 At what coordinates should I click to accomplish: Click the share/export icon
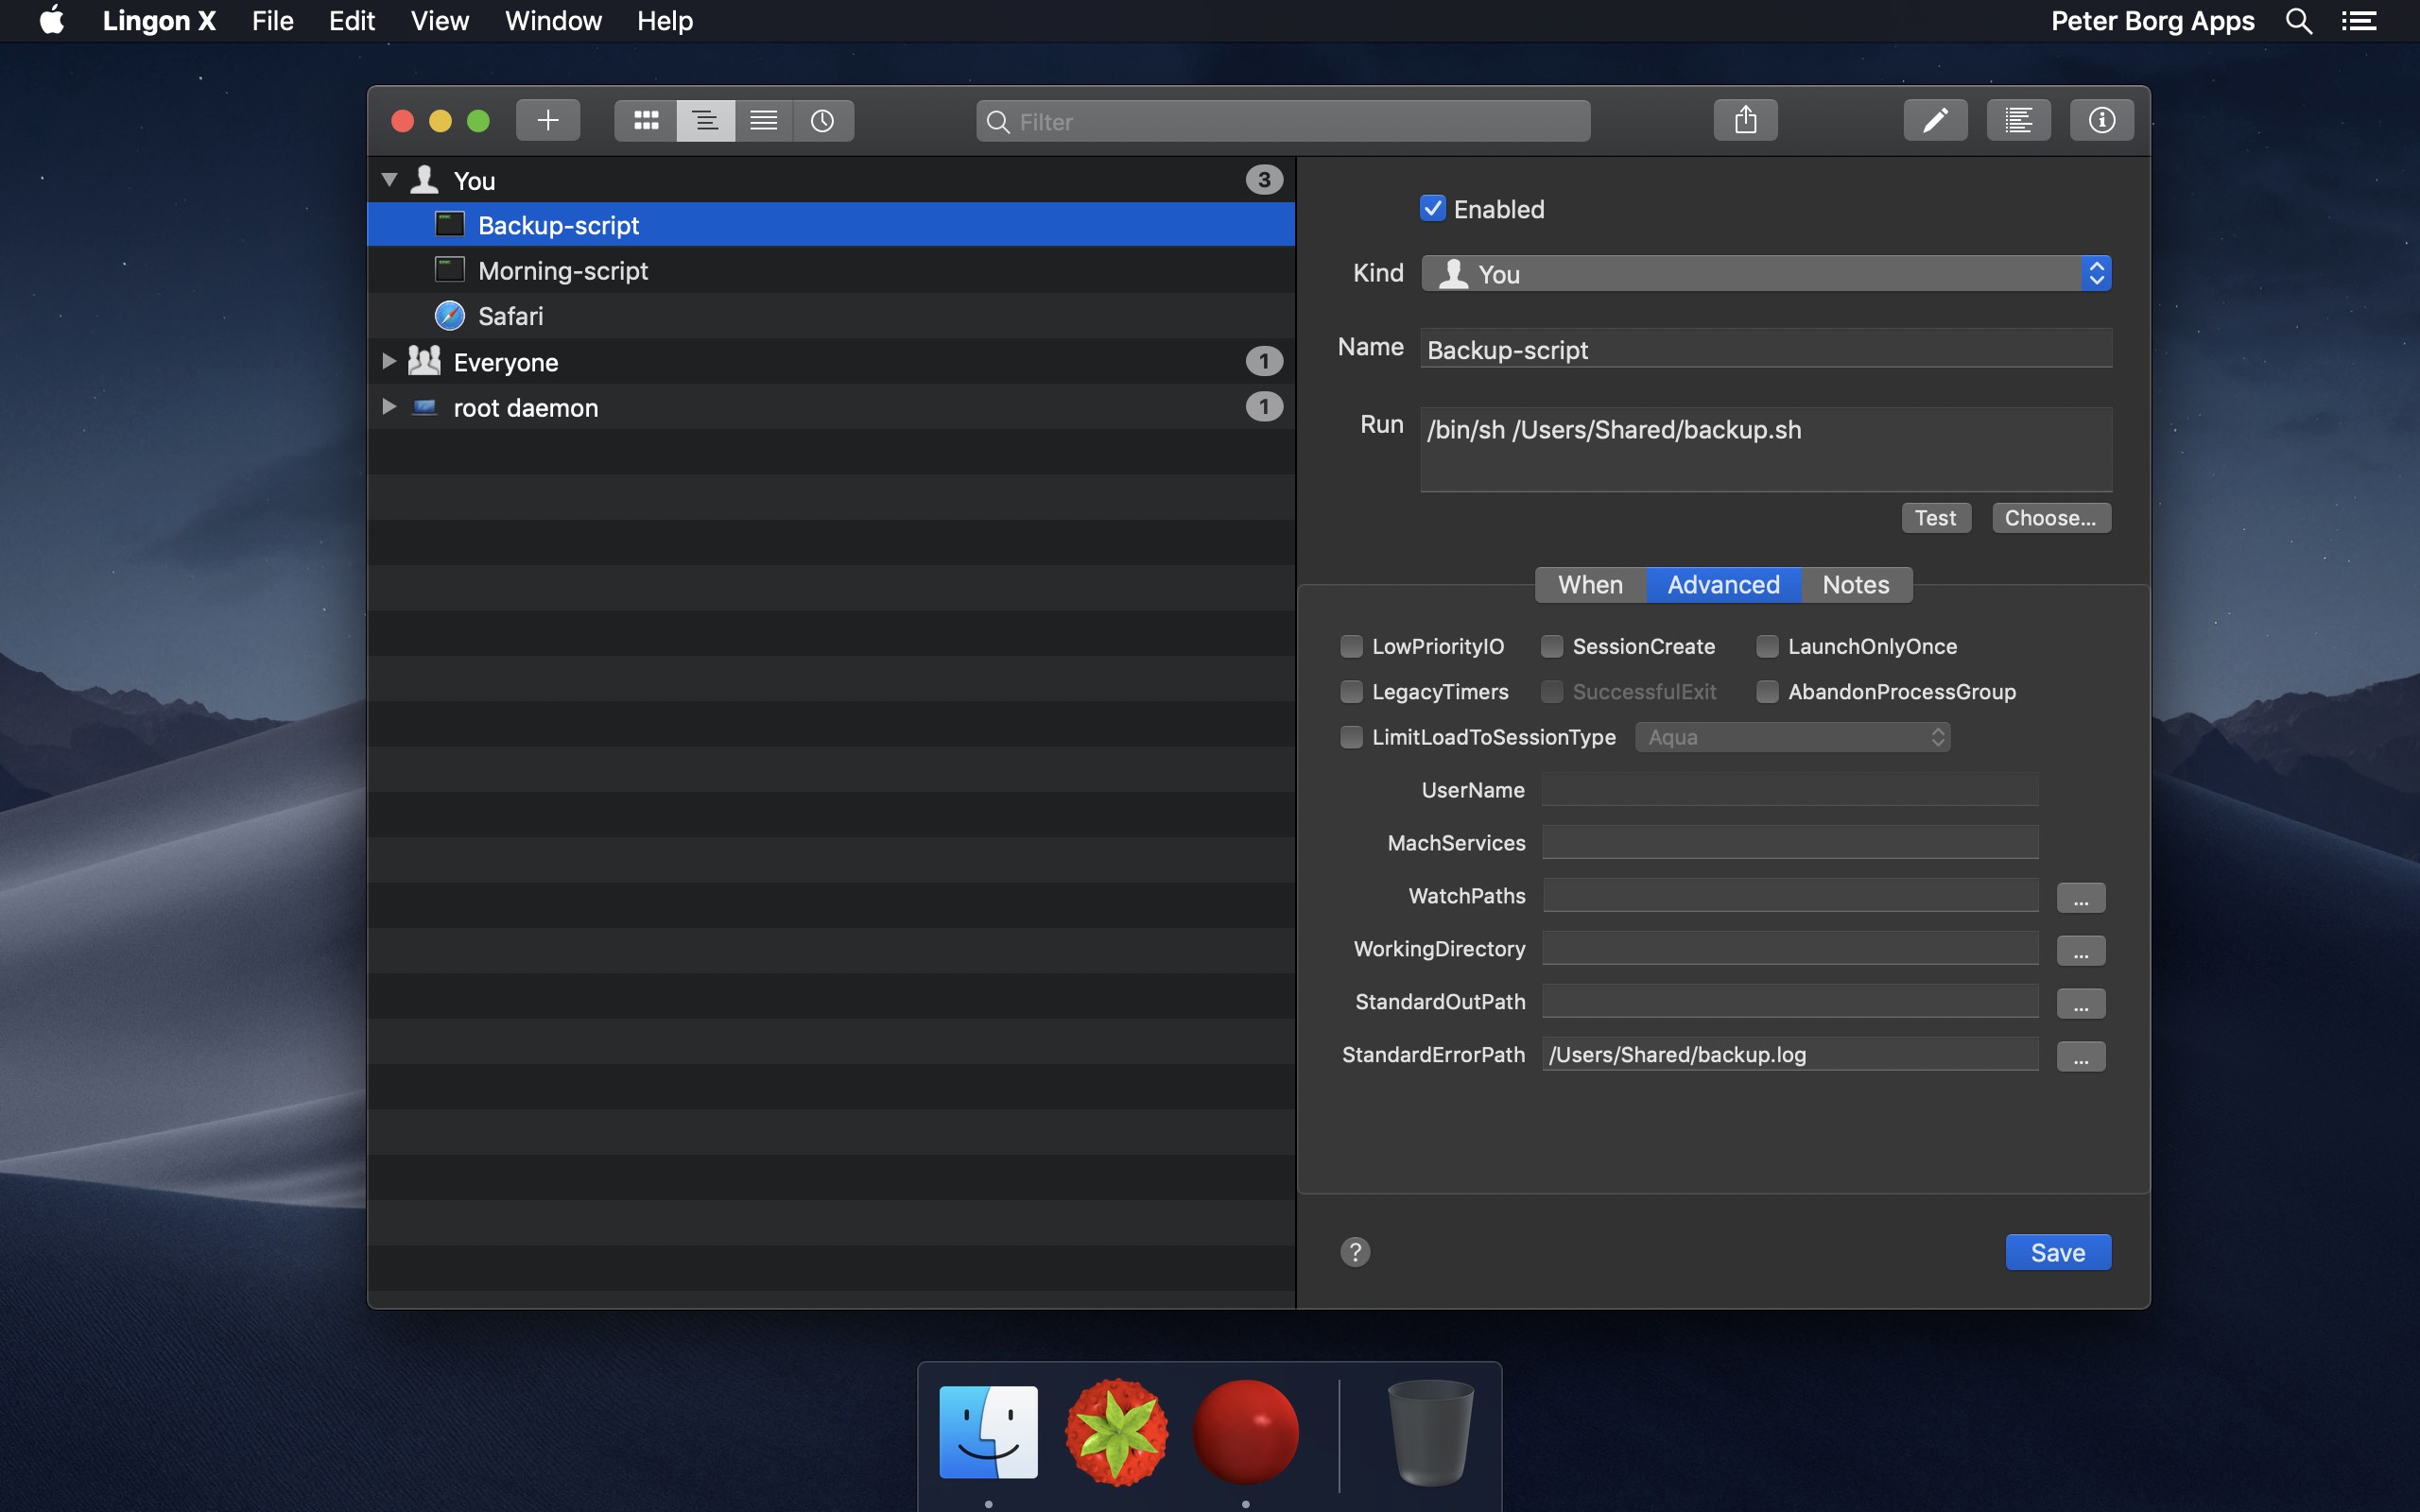[x=1744, y=118]
